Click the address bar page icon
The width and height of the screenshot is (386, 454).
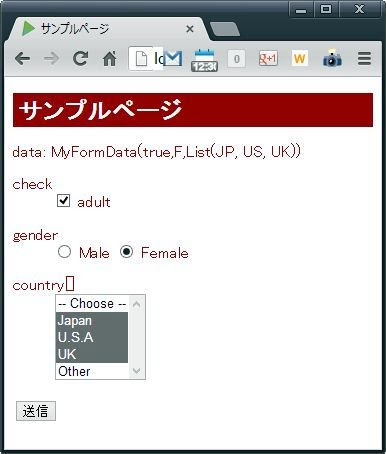pyautogui.click(x=141, y=59)
